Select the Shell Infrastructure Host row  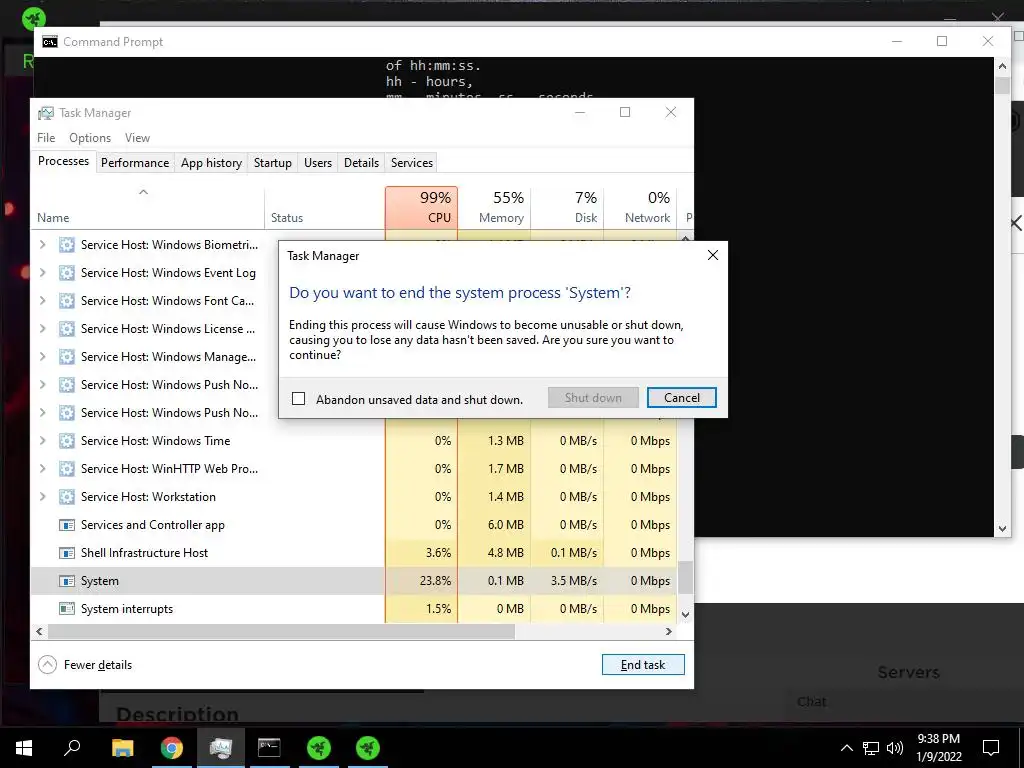point(354,553)
